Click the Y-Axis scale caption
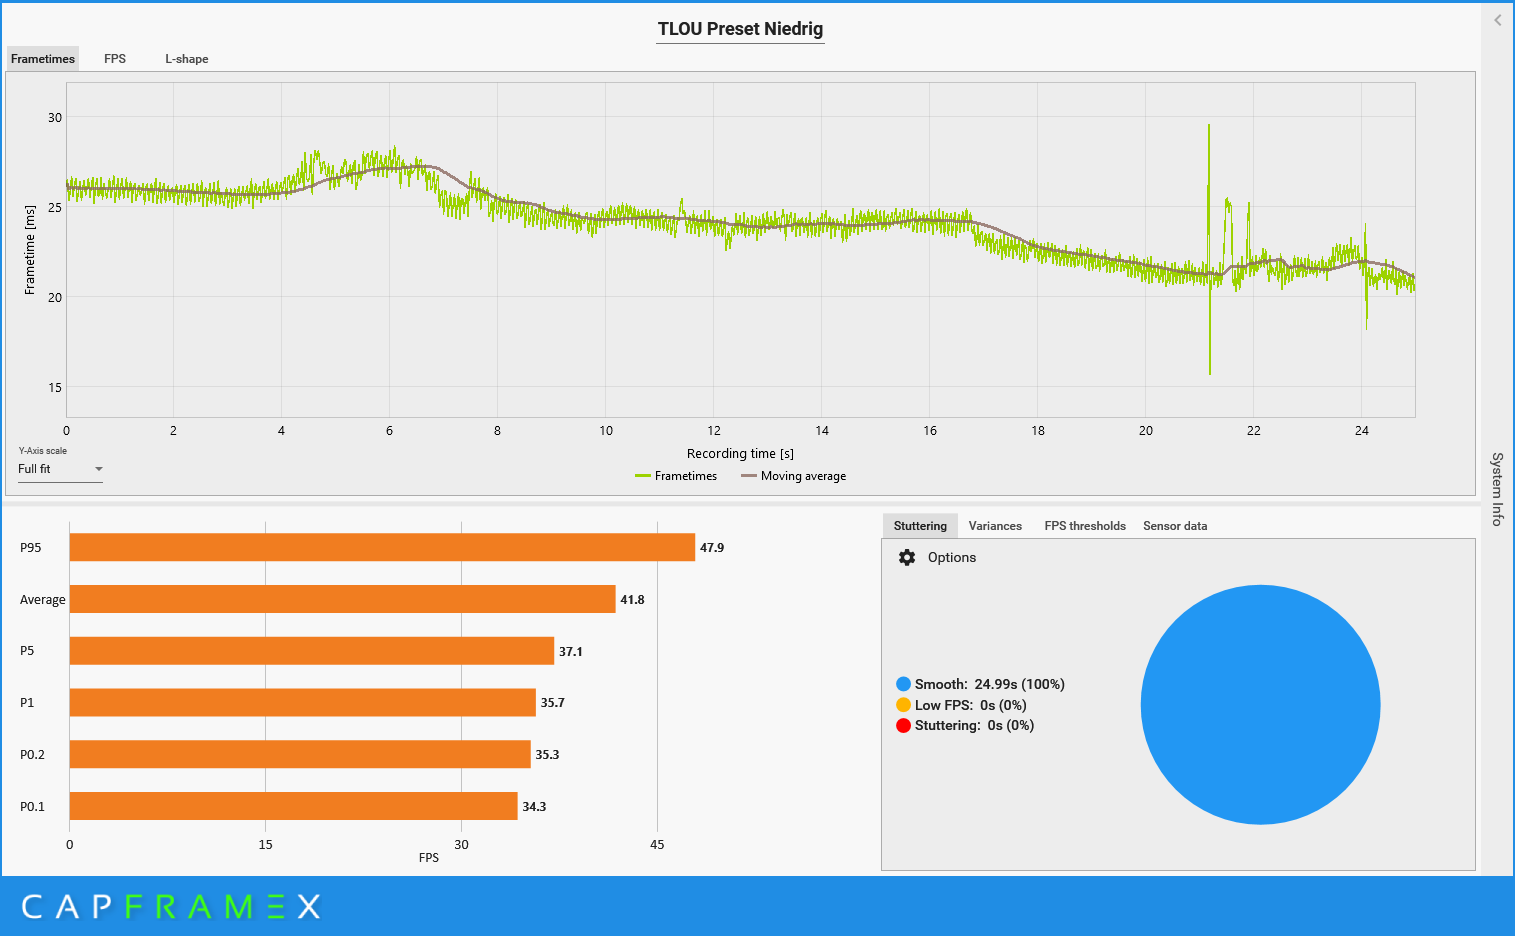 coord(43,451)
